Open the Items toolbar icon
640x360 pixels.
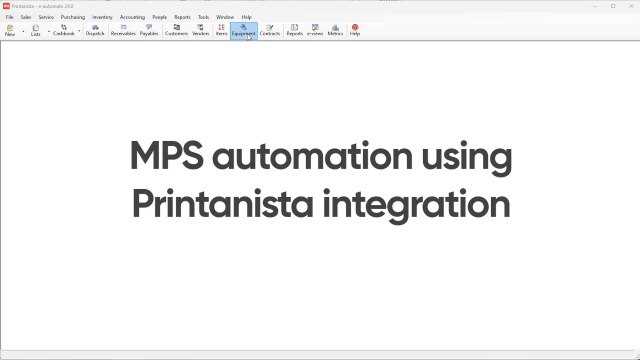(x=222, y=31)
